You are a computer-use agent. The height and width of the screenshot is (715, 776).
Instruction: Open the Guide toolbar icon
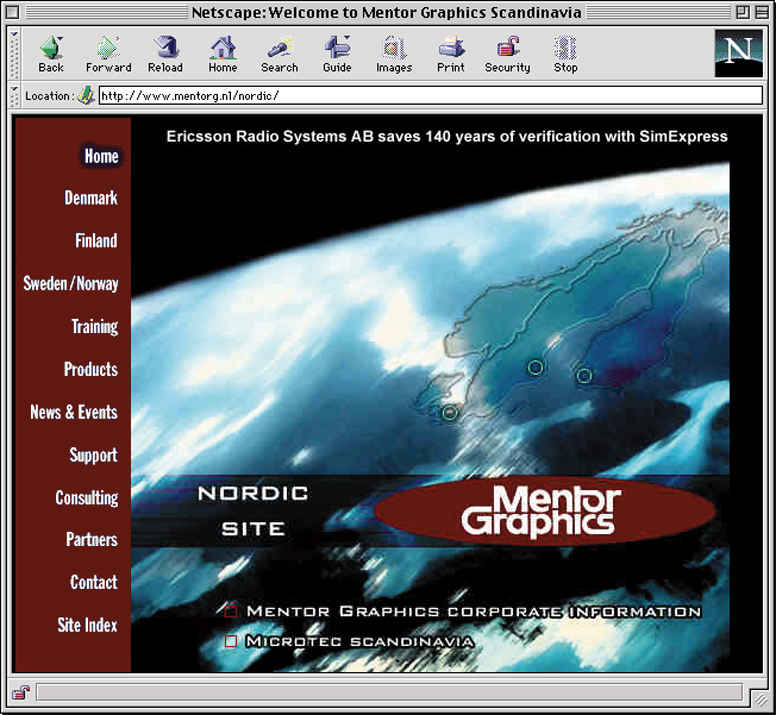[337, 48]
